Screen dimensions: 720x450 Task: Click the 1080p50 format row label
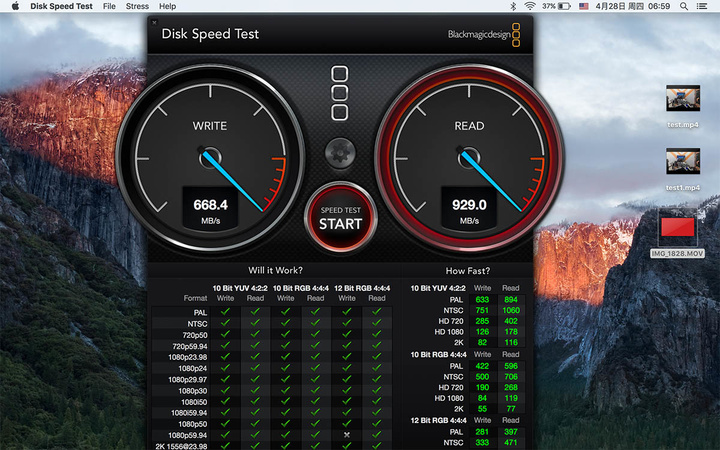coord(192,424)
